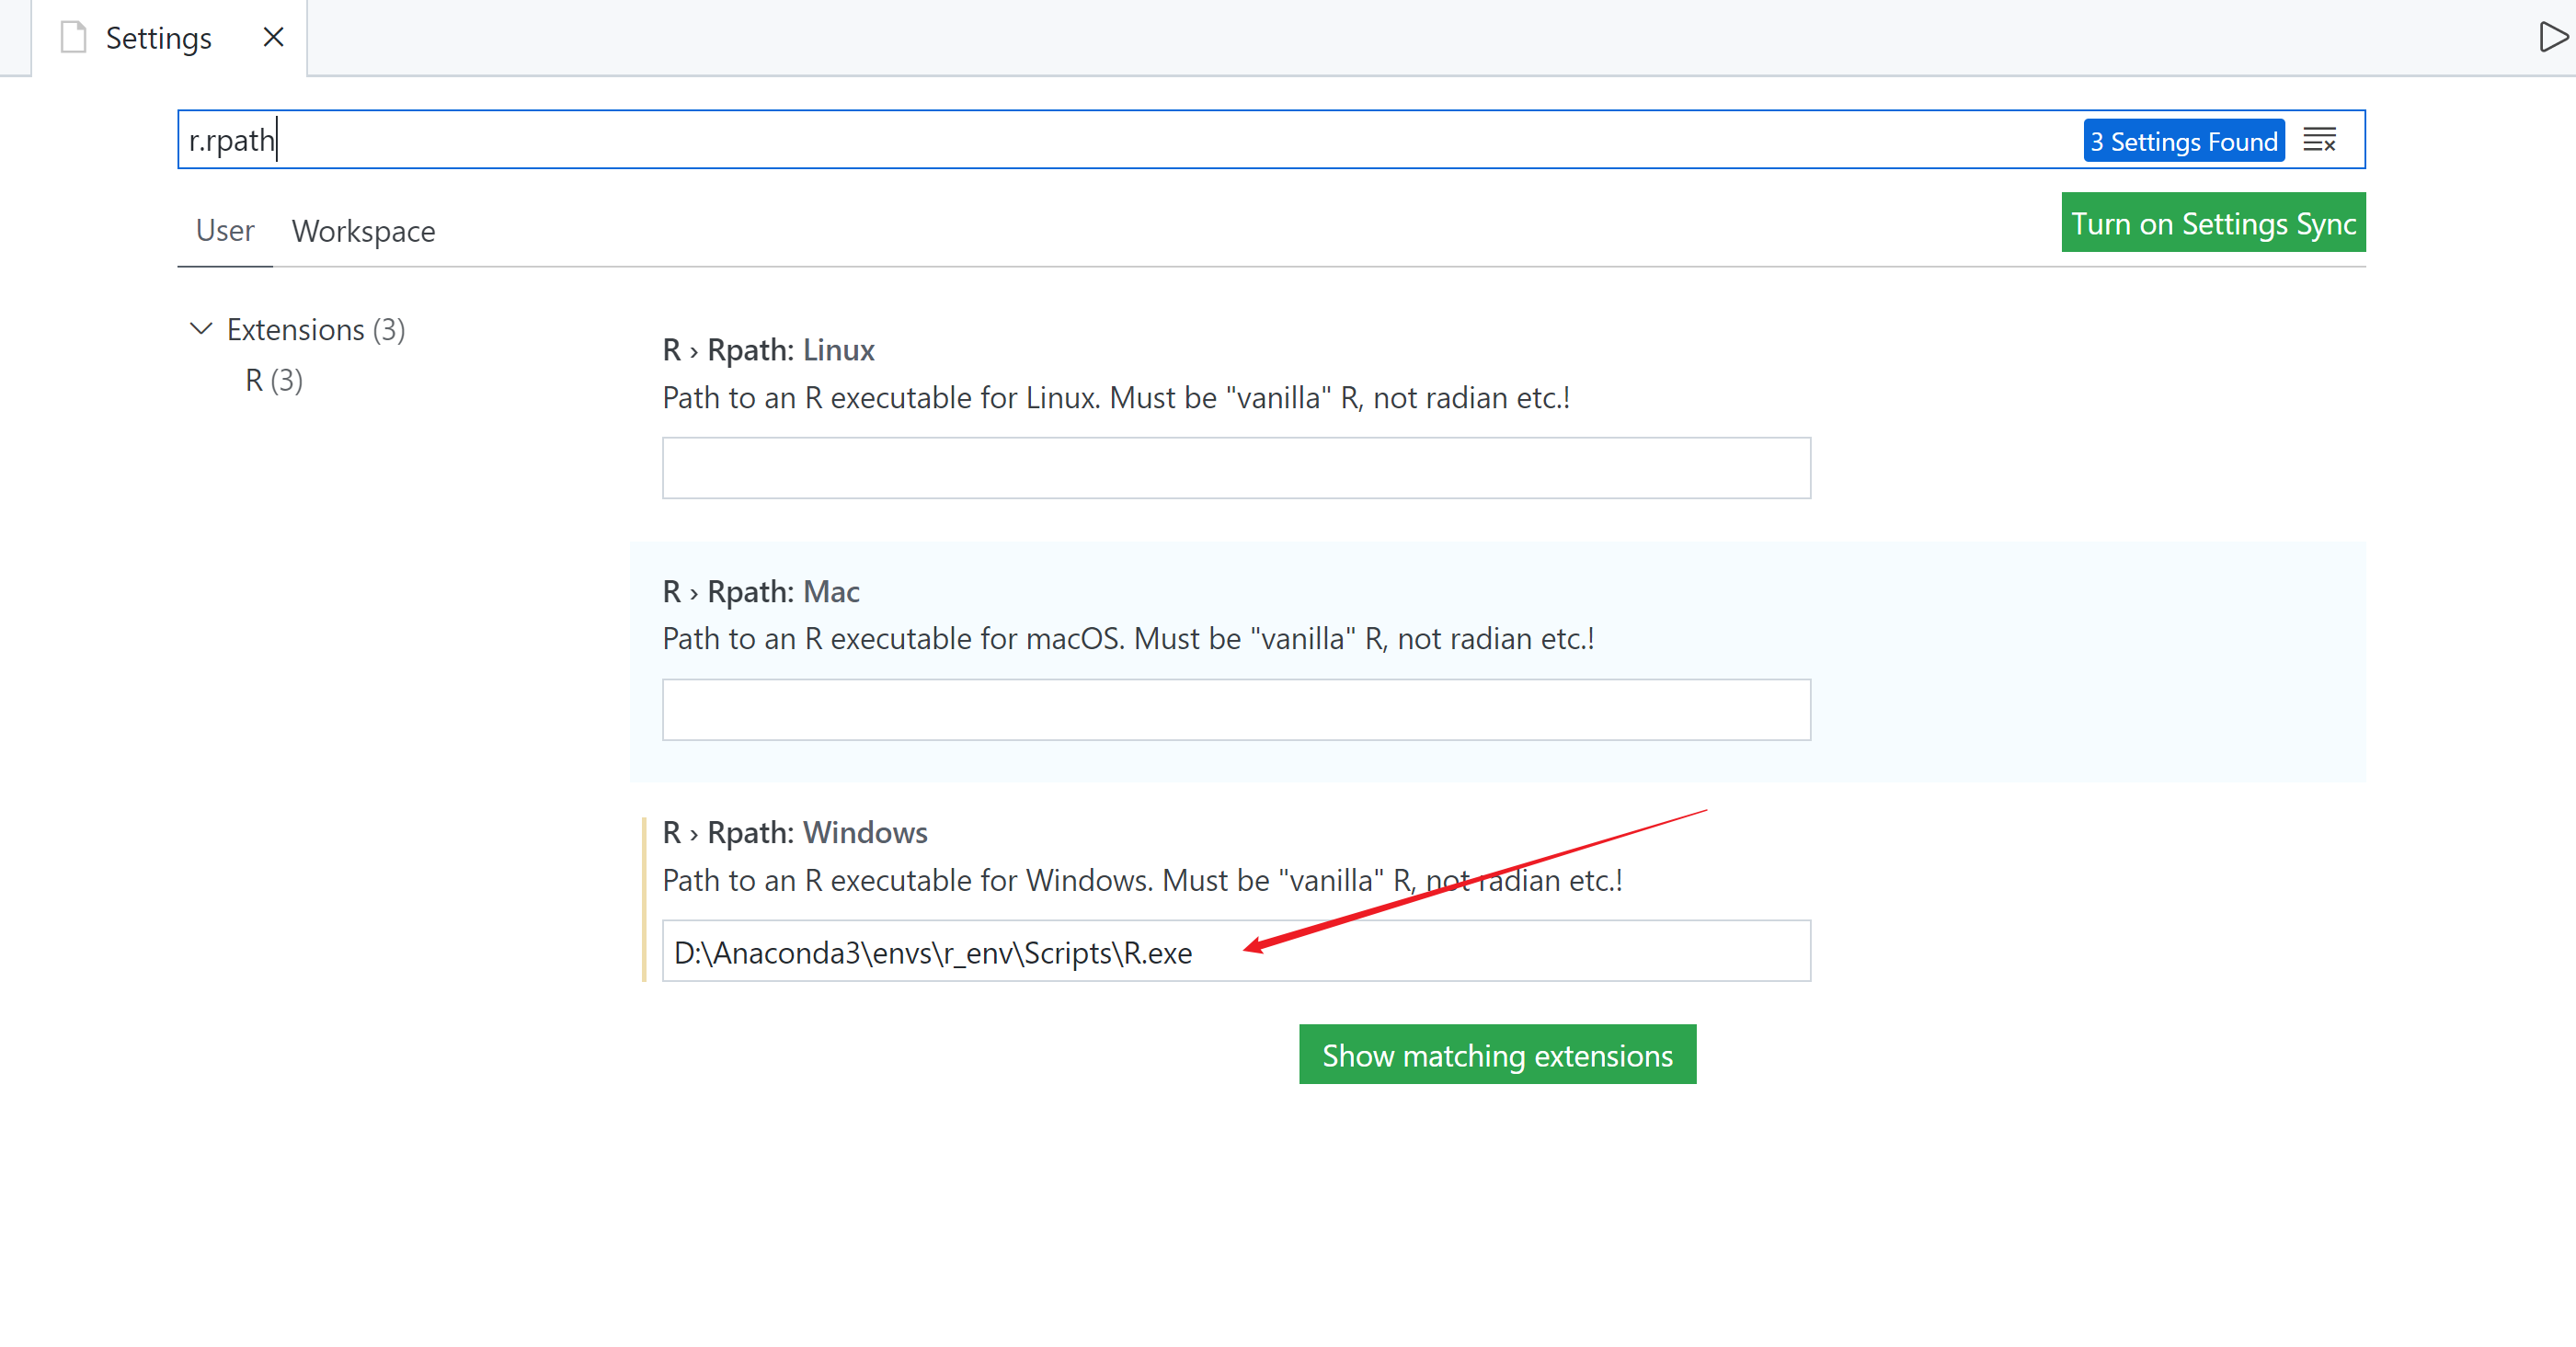Viewport: 2576px width, 1347px height.
Task: Click the file icon on Settings tab
Action: point(74,38)
